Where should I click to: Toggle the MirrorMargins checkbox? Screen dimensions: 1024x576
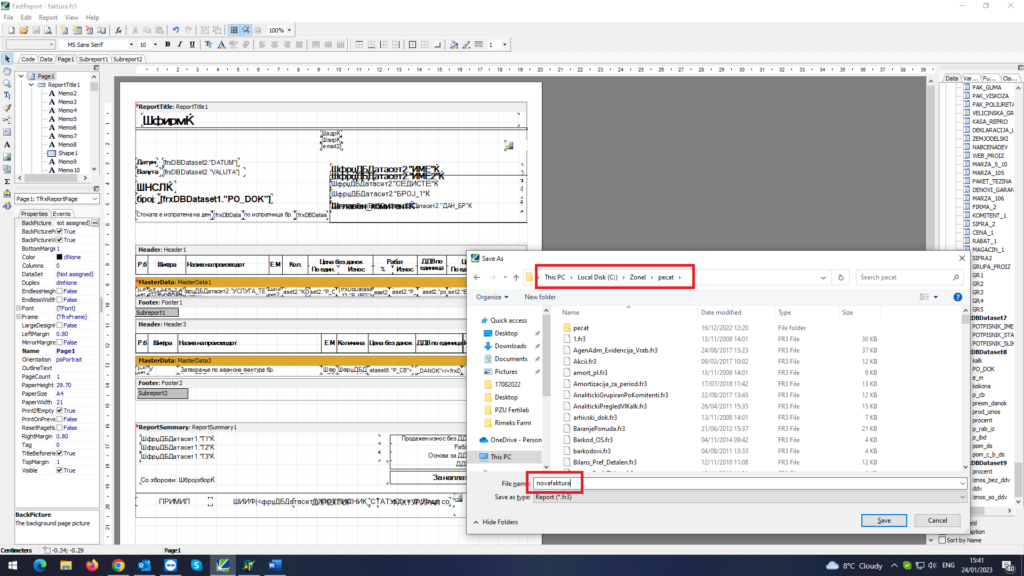(x=59, y=342)
